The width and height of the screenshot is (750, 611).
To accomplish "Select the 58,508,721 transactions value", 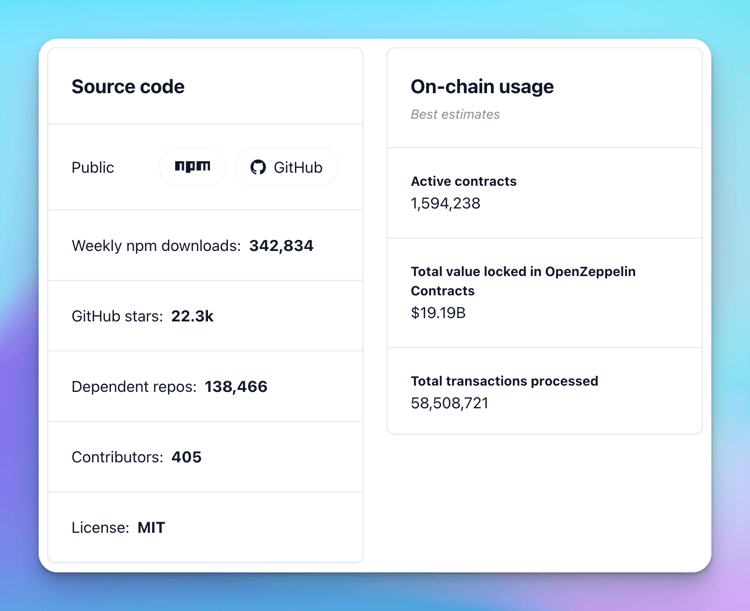I will click(450, 403).
